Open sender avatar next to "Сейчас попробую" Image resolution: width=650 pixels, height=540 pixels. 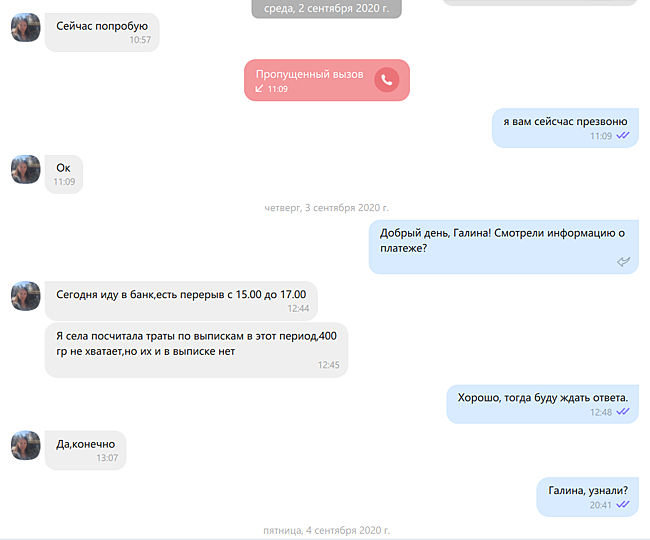pyautogui.click(x=26, y=27)
